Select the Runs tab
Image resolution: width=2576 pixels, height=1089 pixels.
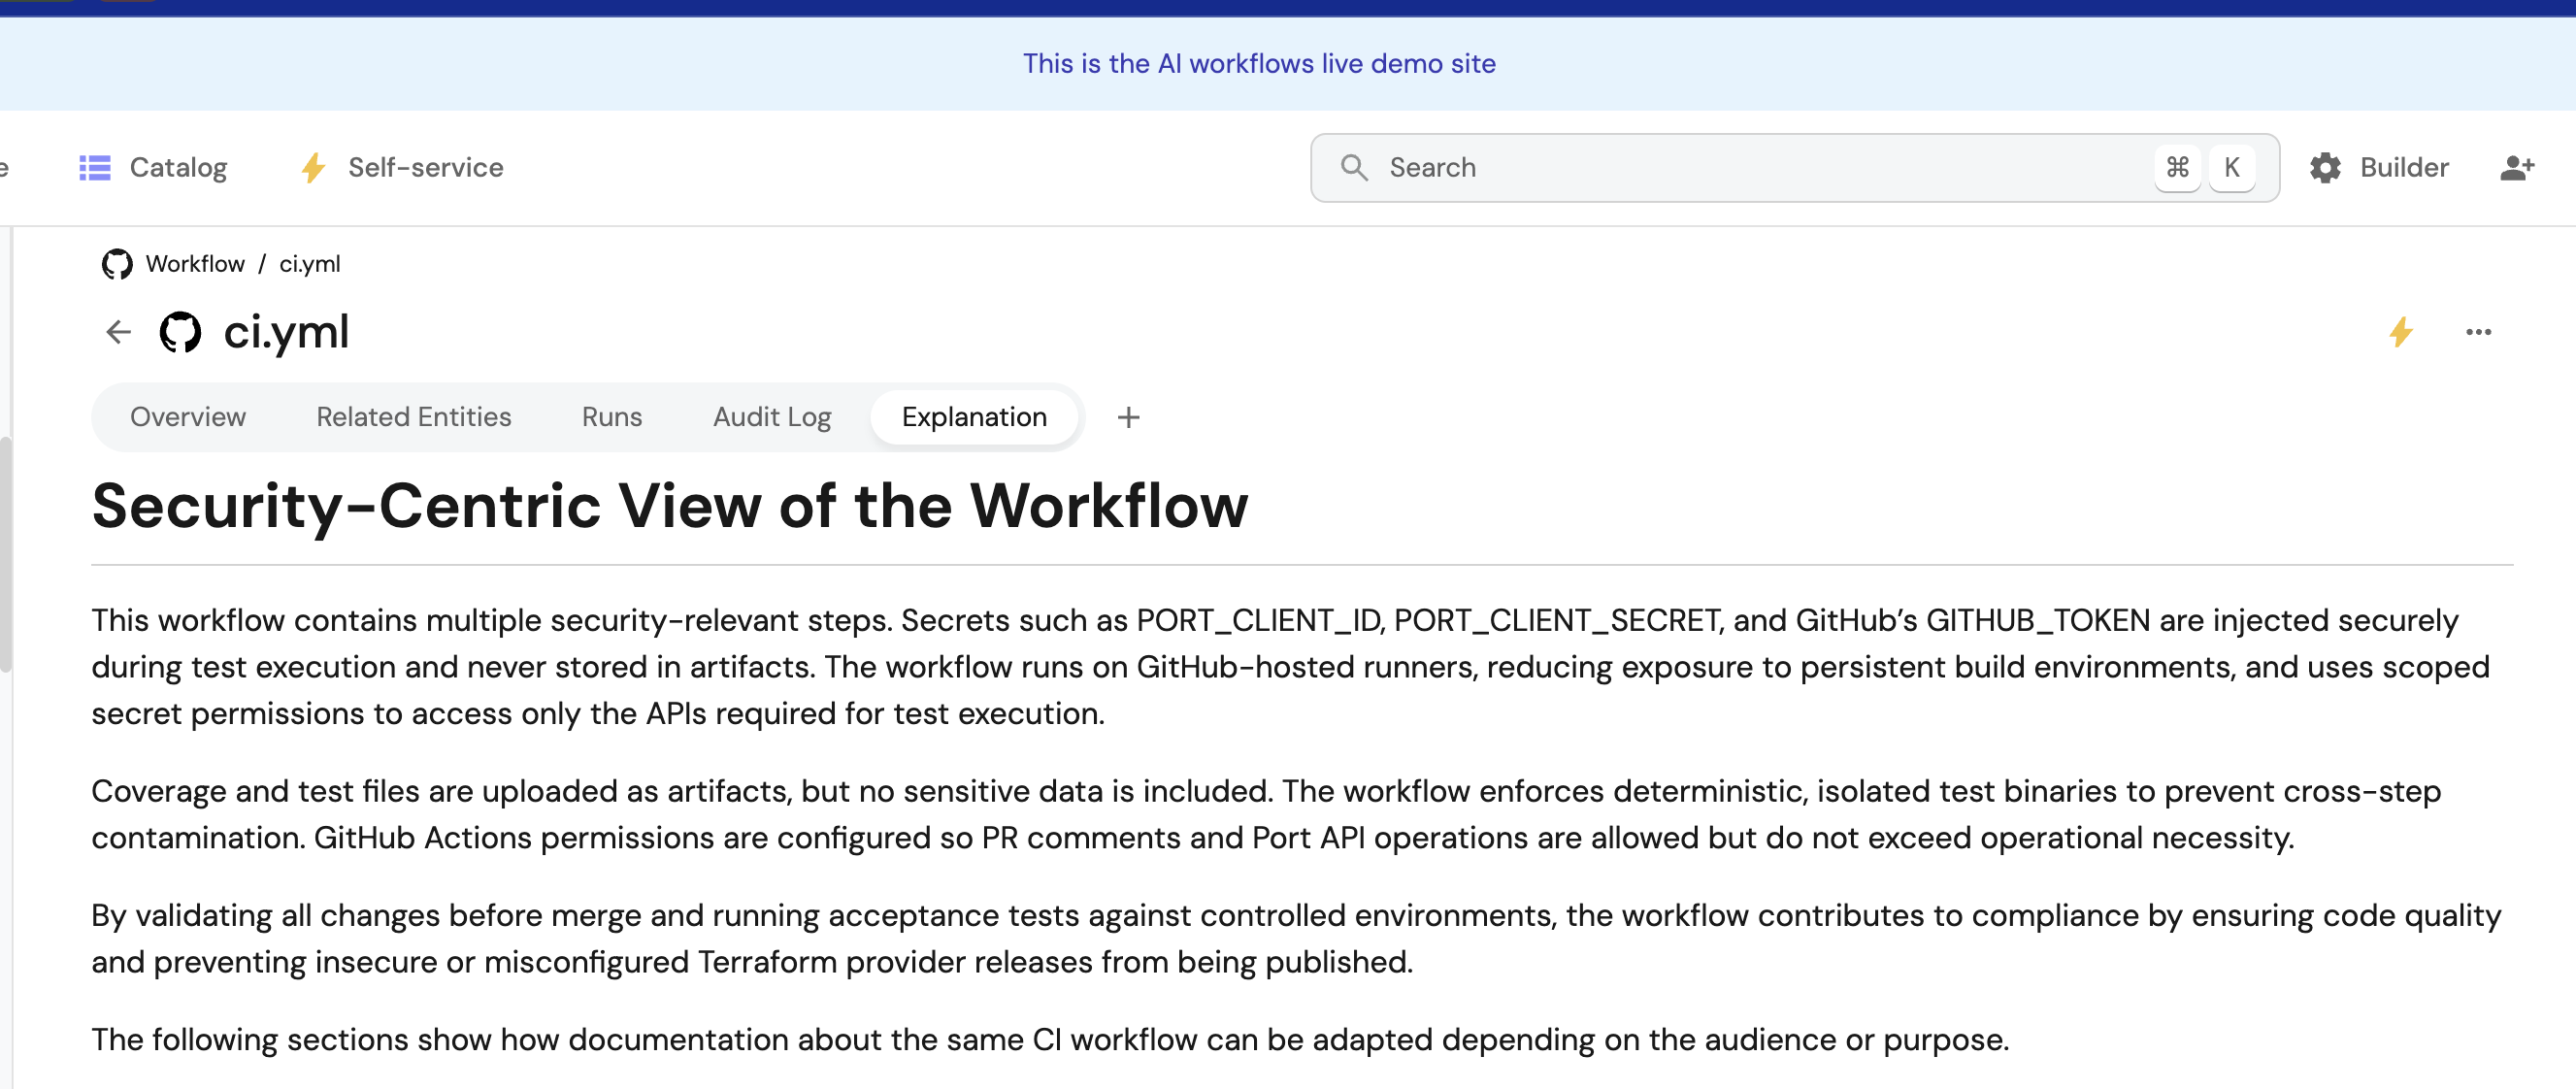point(612,417)
